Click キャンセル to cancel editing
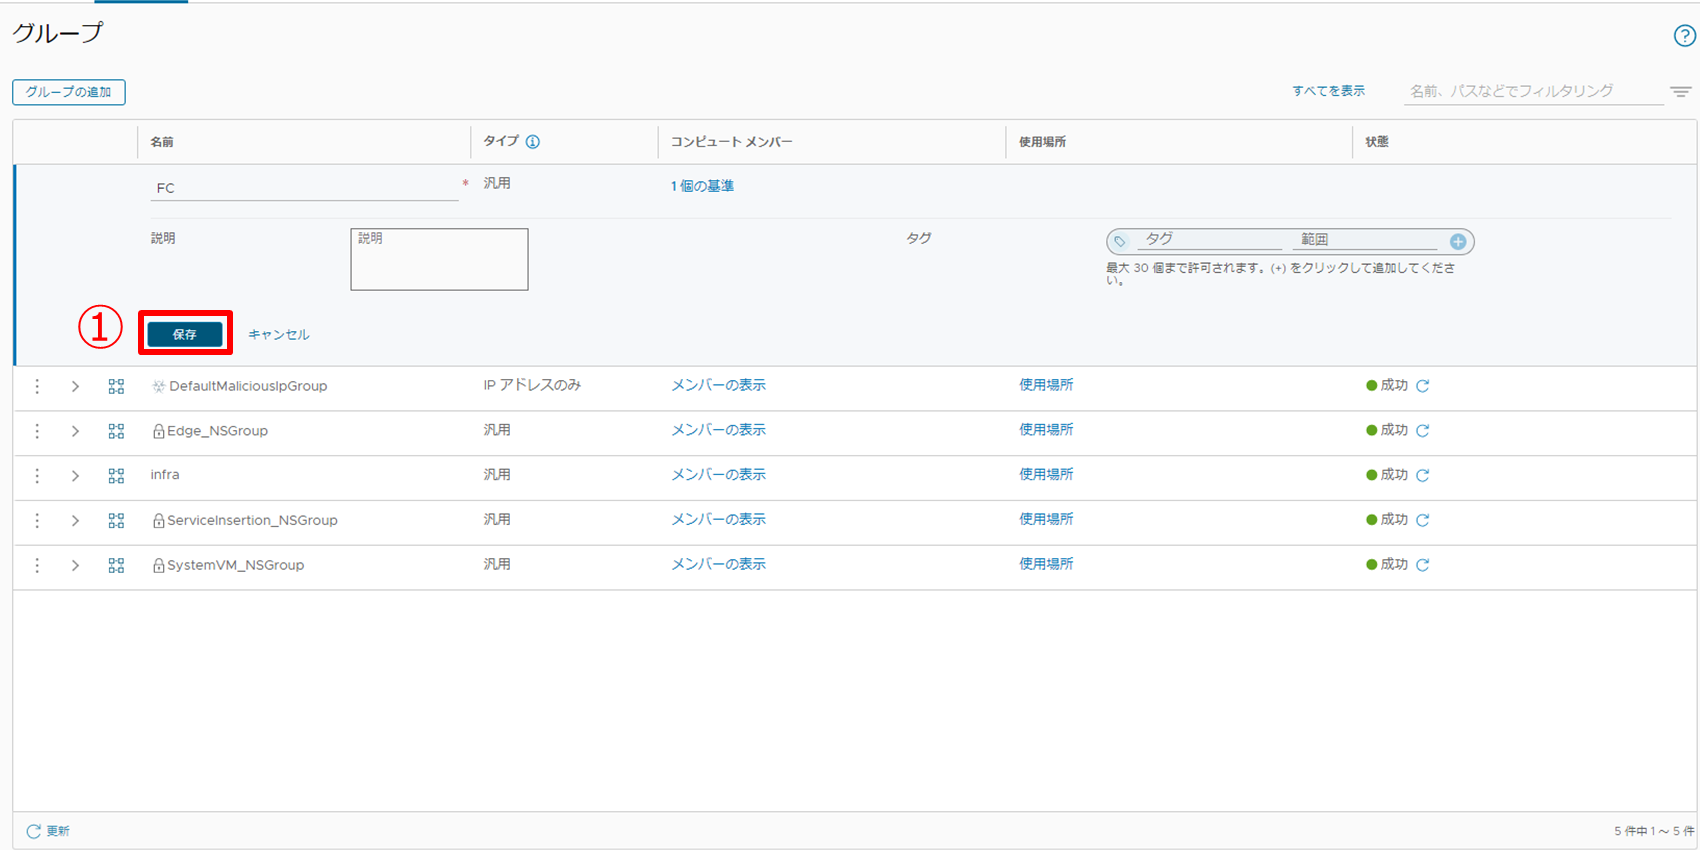This screenshot has height=850, width=1700. [x=279, y=335]
